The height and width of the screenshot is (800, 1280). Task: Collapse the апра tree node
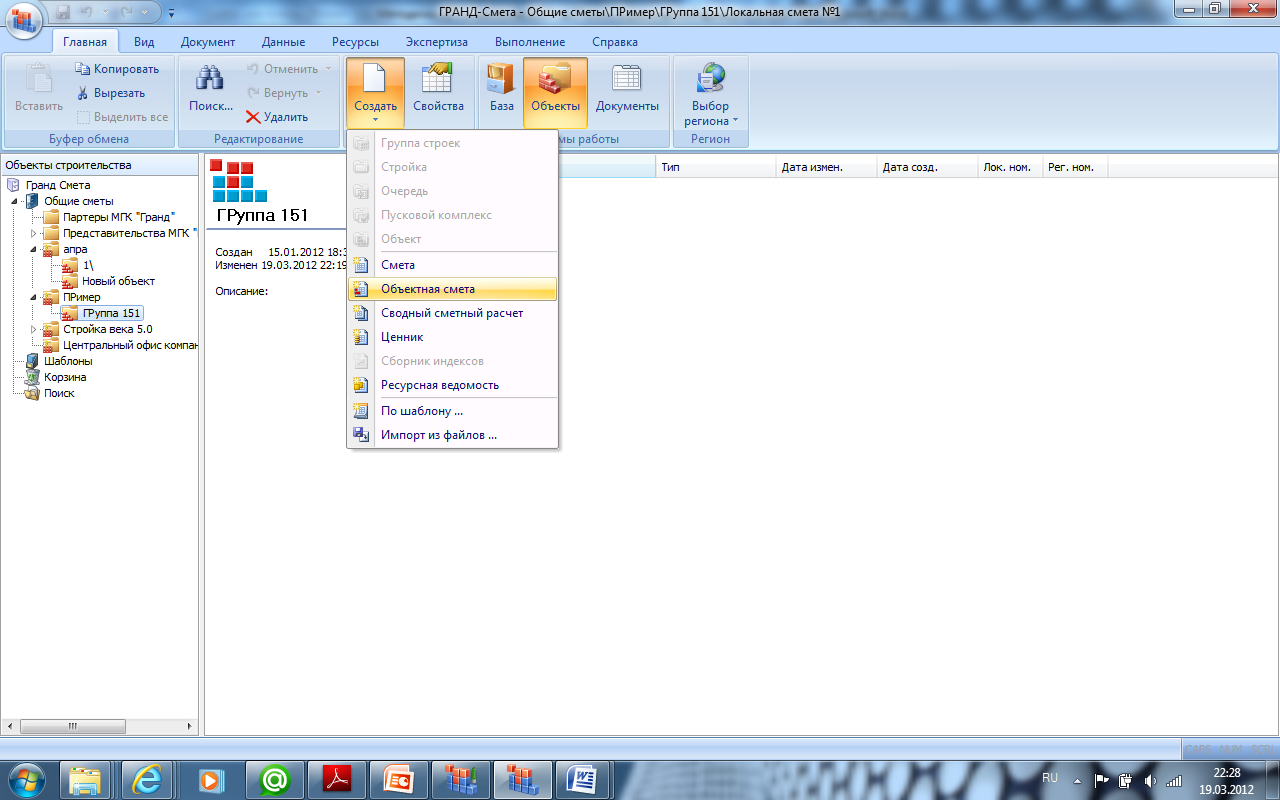(x=33, y=249)
